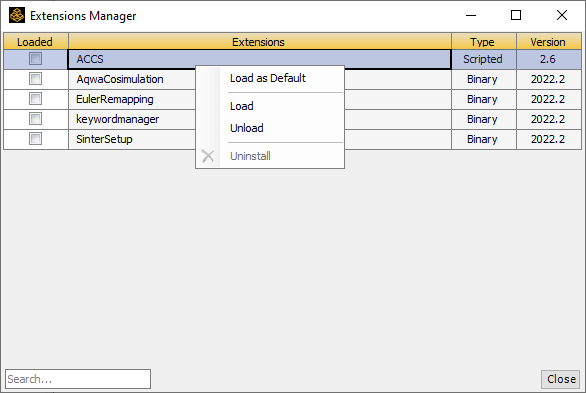
Task: Maximize the Extensions Manager window
Action: point(516,15)
